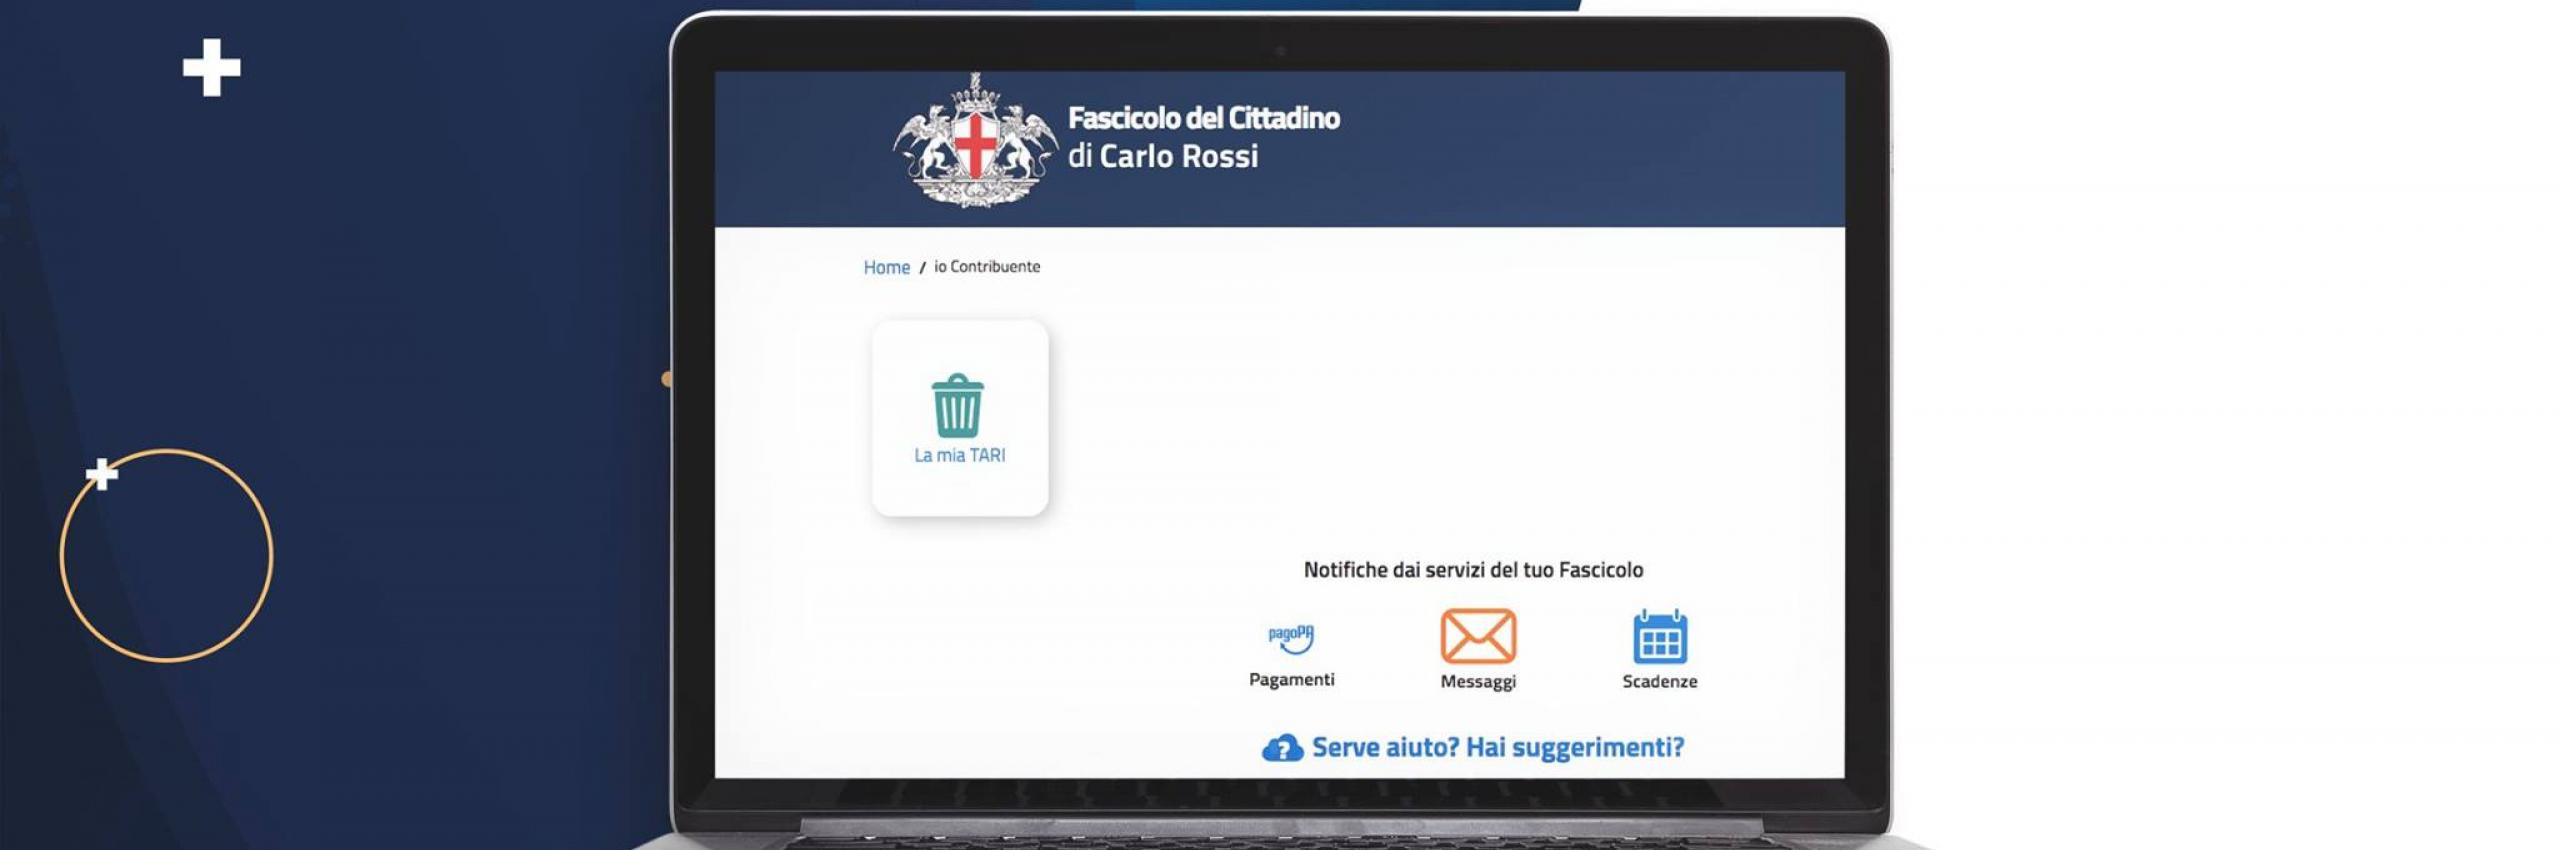Open the Scadenze label
This screenshot has height=850, width=2560.
pos(1660,681)
